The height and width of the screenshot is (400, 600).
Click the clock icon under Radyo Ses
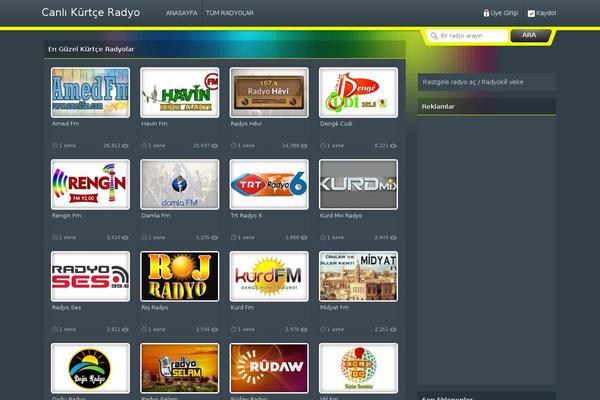point(55,330)
